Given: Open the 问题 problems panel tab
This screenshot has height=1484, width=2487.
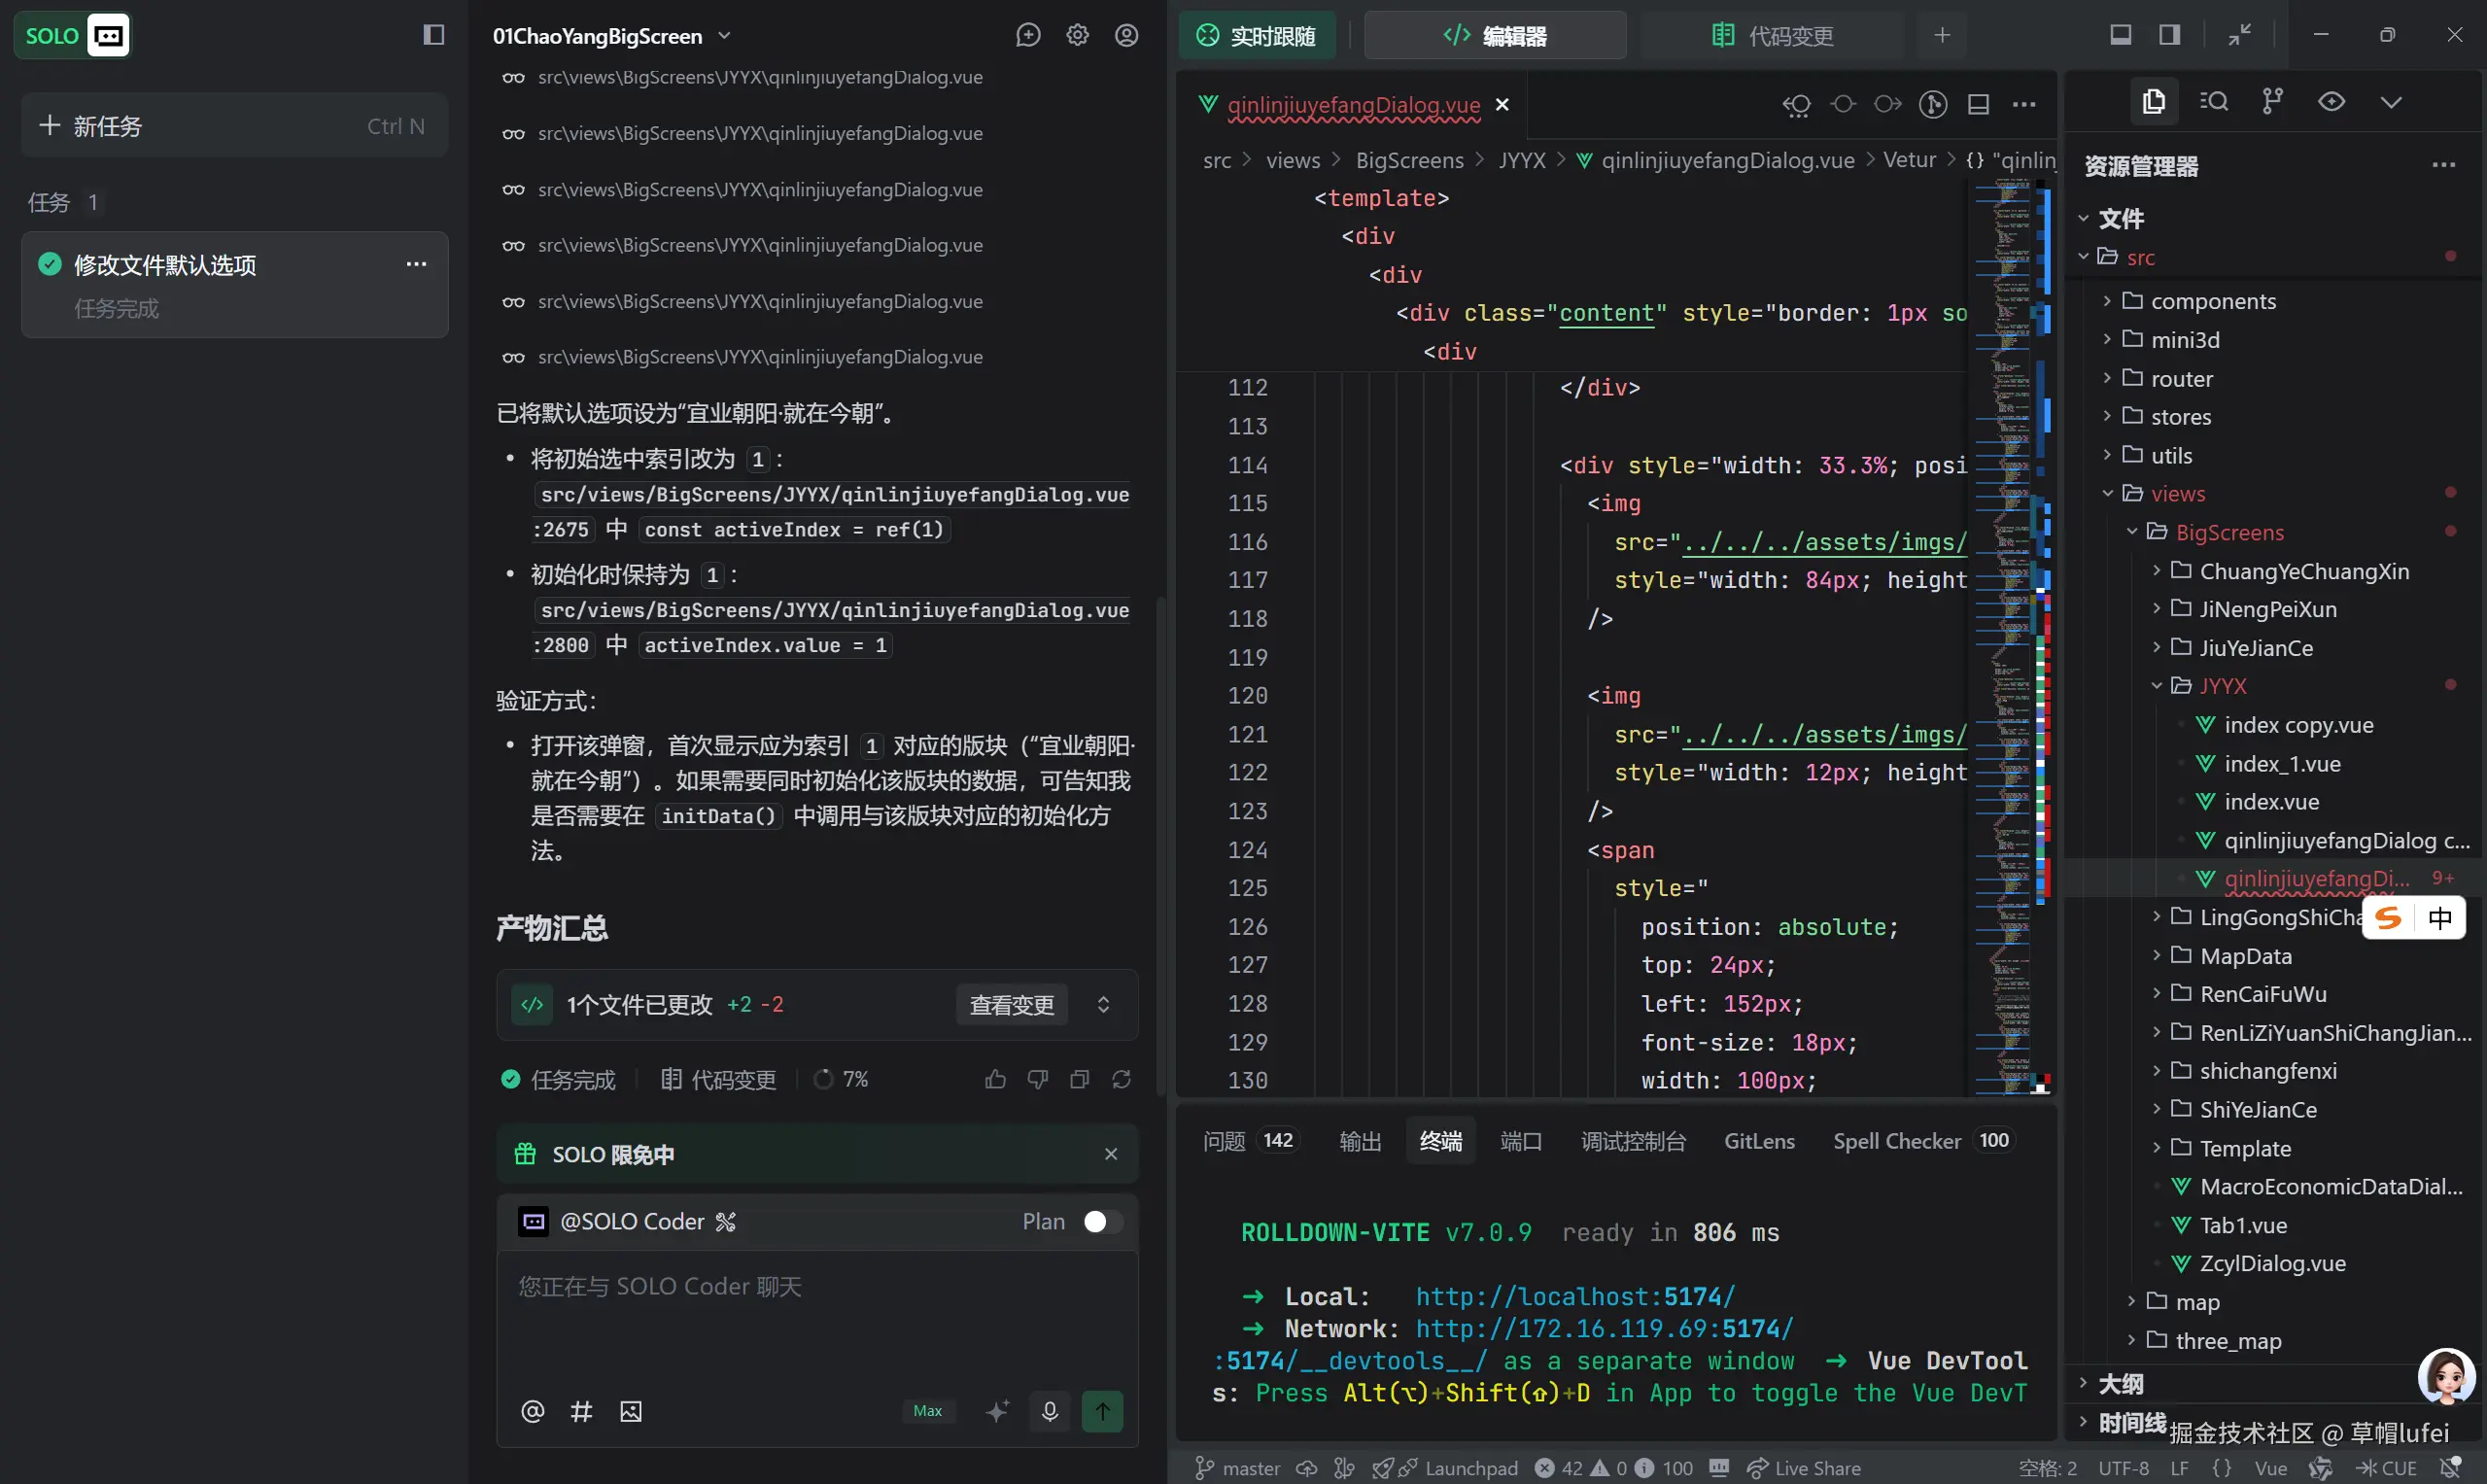Looking at the screenshot, I should [x=1223, y=1141].
